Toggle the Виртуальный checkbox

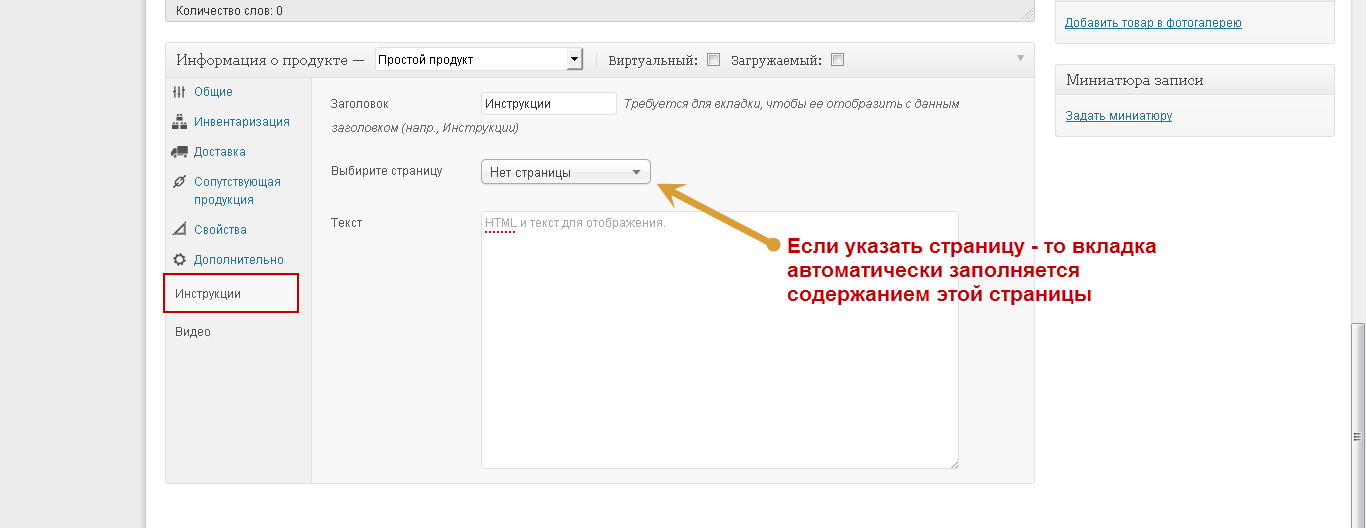click(x=713, y=60)
